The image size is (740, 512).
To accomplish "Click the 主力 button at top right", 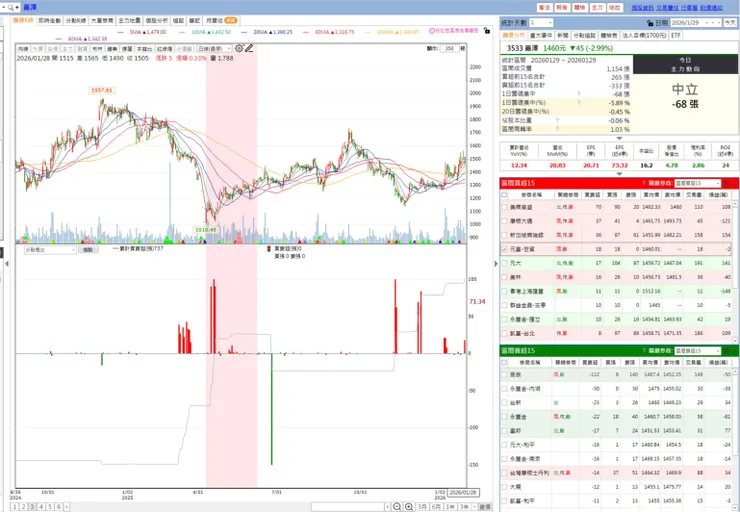I will click(x=597, y=8).
